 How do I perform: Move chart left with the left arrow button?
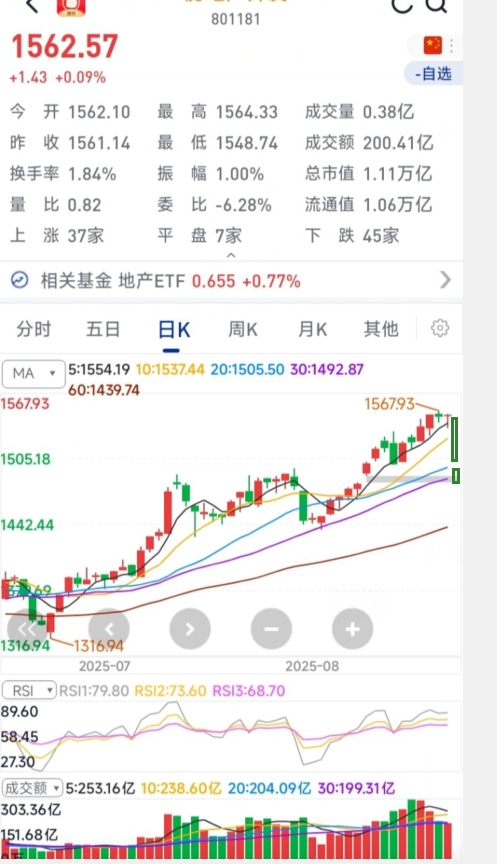(109, 629)
